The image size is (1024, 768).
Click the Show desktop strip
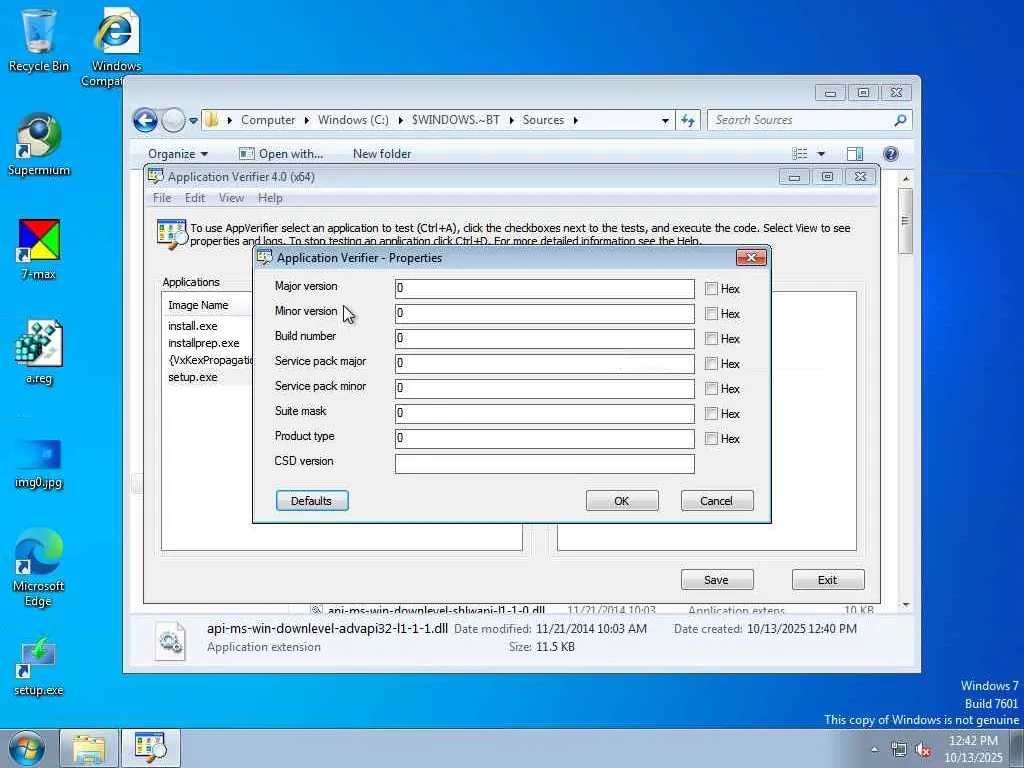[x=1017, y=748]
